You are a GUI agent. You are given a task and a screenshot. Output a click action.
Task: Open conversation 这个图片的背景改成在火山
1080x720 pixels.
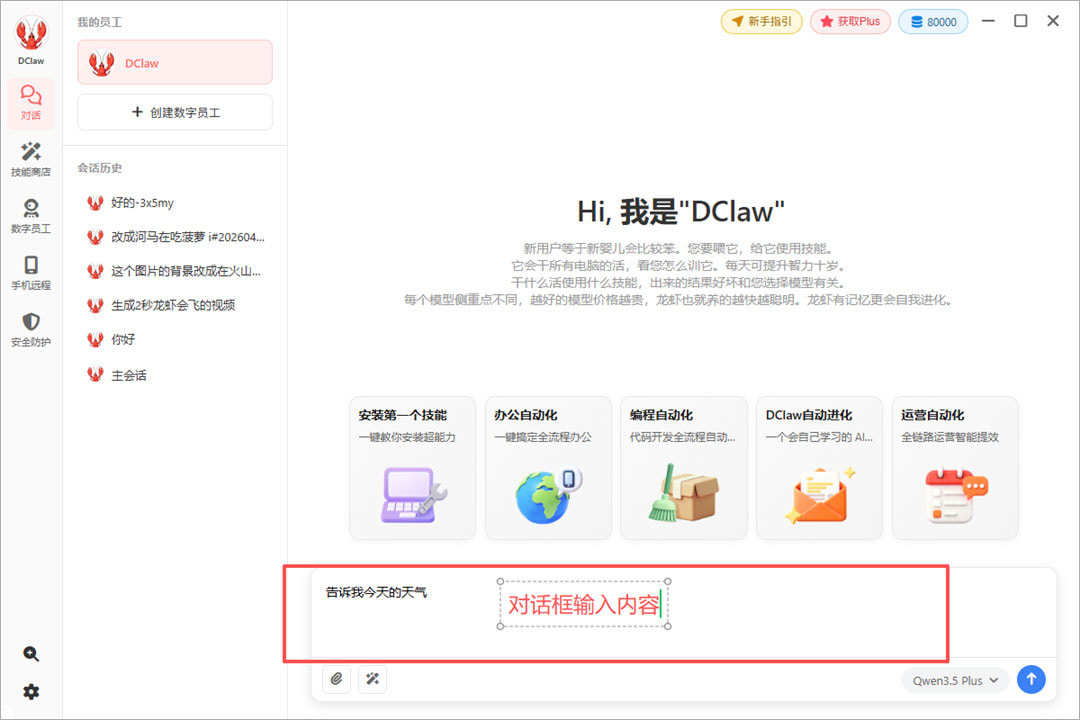point(175,271)
